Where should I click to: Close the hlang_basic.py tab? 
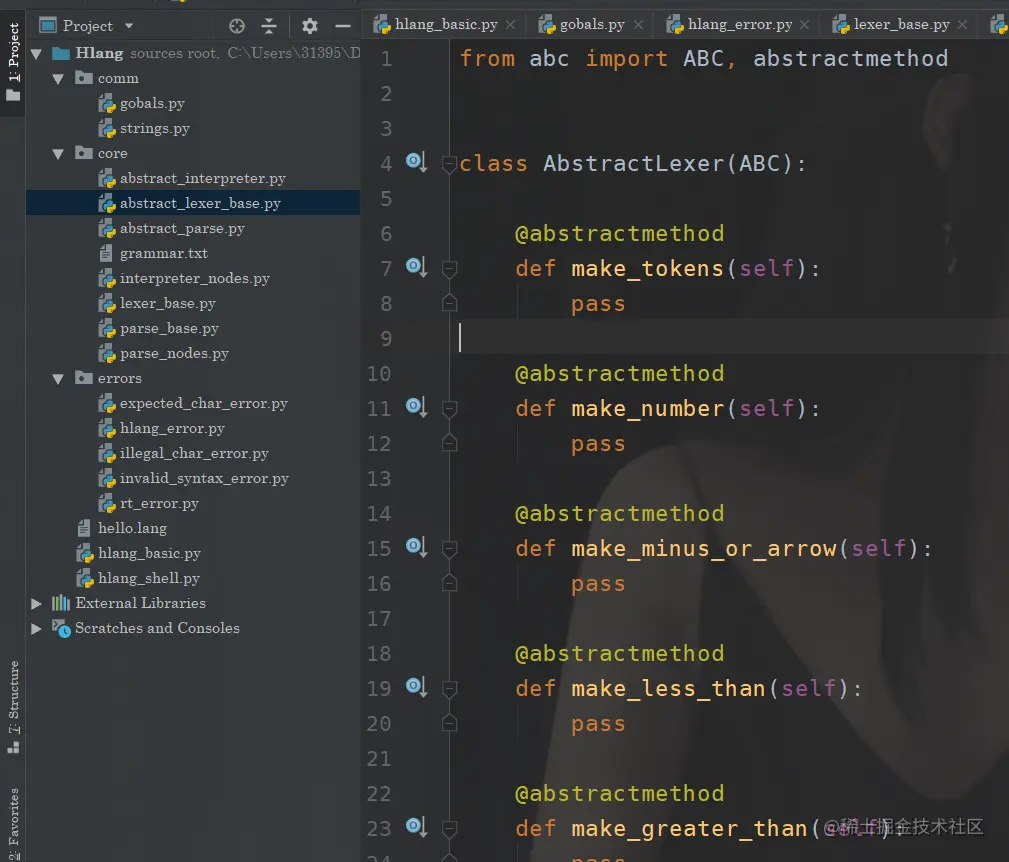click(x=510, y=24)
